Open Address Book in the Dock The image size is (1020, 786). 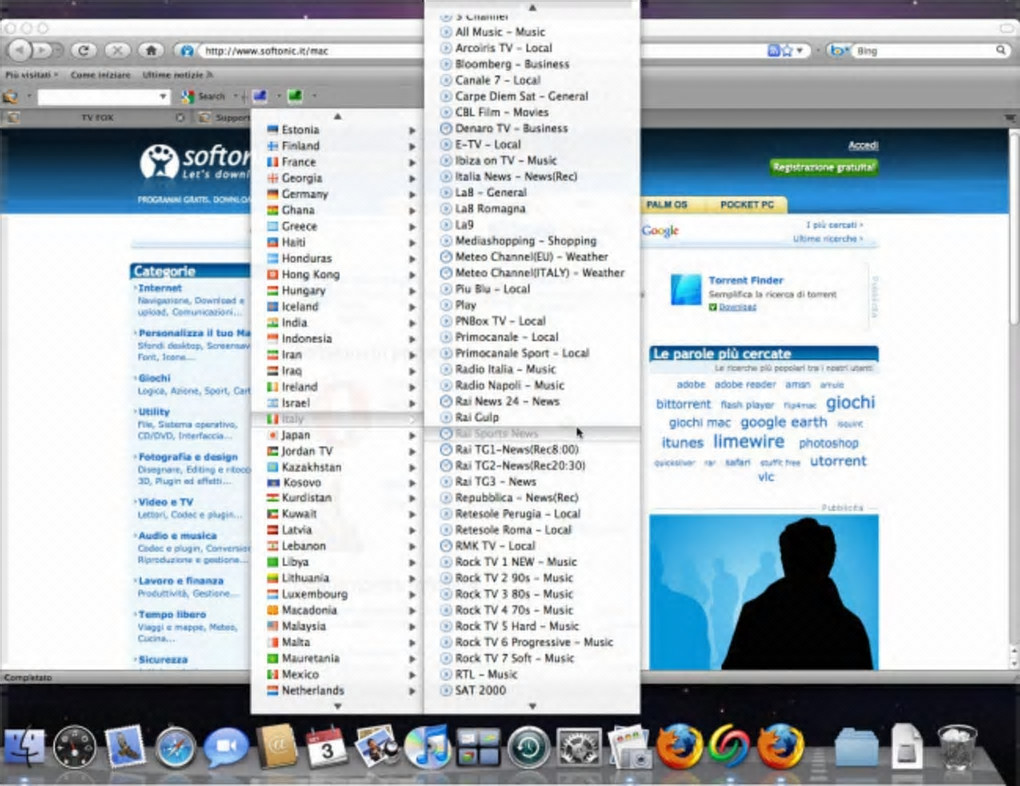pos(276,747)
